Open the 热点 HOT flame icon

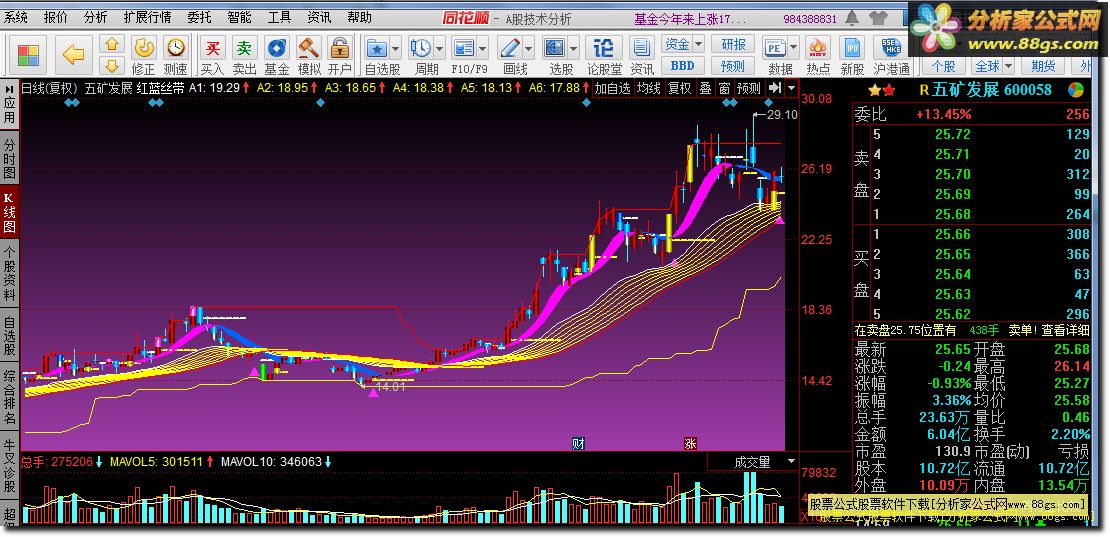[818, 48]
